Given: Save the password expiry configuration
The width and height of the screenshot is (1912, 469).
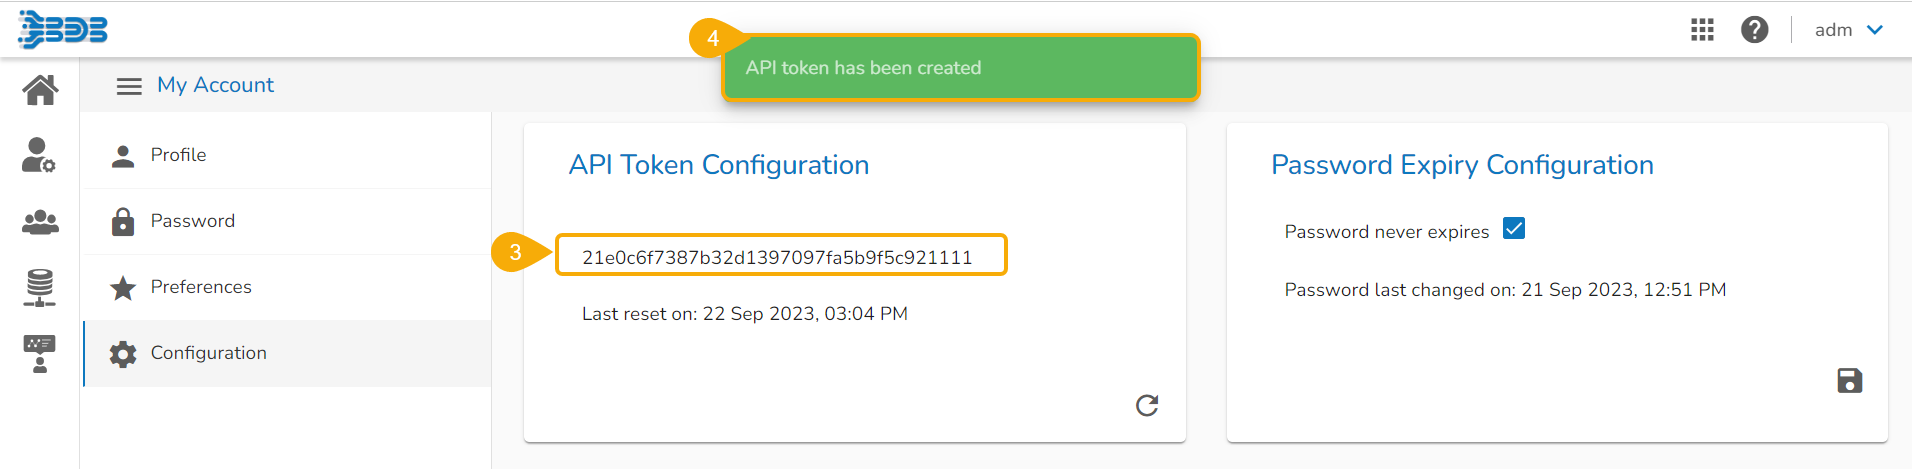Looking at the screenshot, I should click(x=1849, y=381).
